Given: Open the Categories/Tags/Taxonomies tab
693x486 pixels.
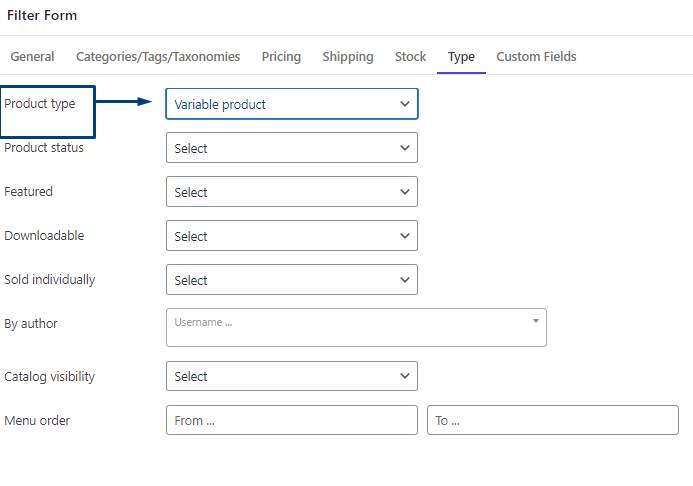Looking at the screenshot, I should 158,57.
